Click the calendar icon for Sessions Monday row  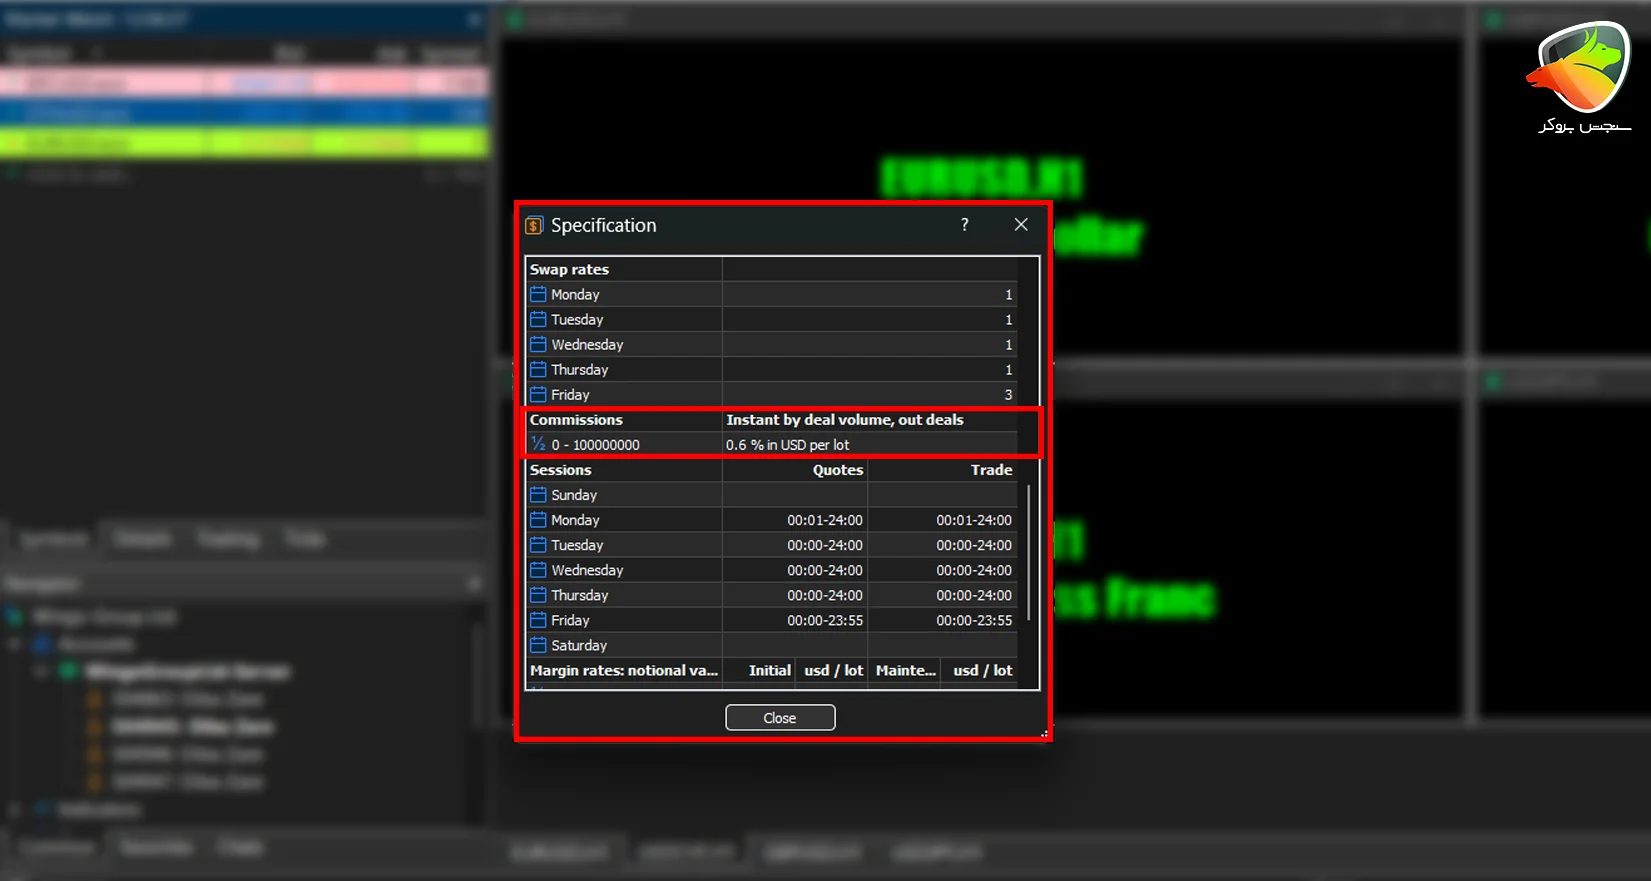click(538, 520)
